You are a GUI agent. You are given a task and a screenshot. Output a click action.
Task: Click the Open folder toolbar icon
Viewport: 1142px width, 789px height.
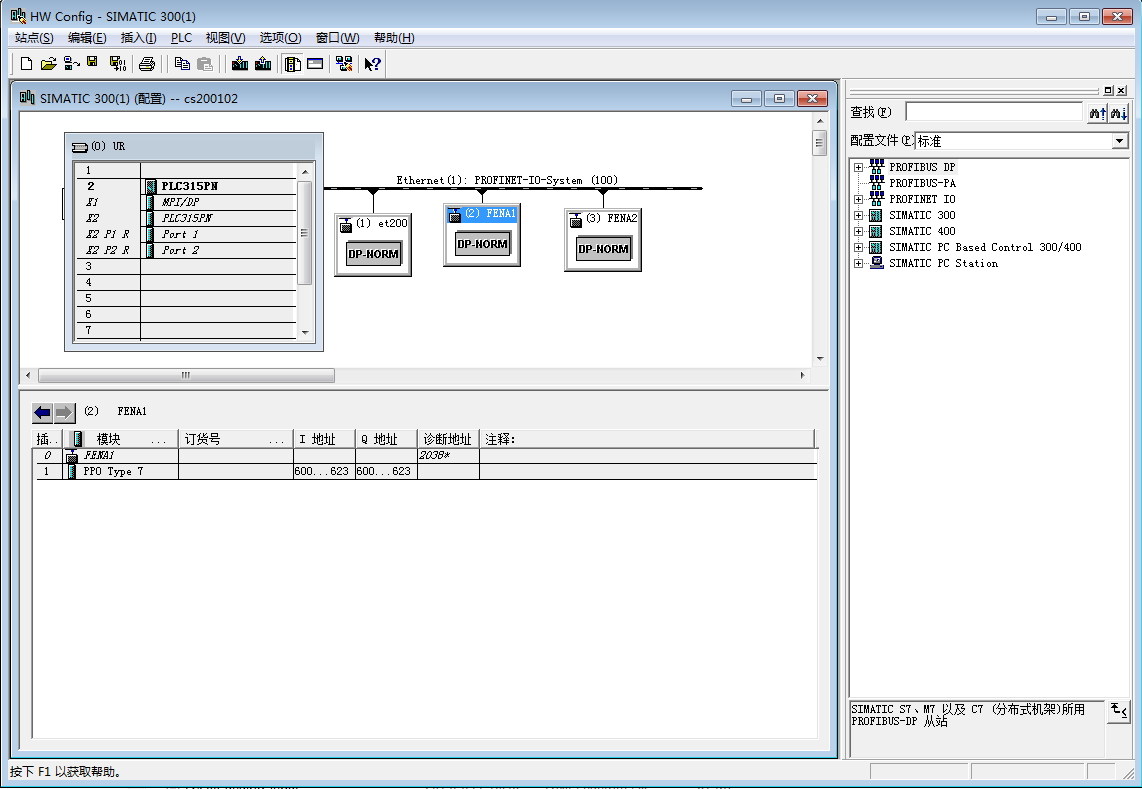coord(49,64)
